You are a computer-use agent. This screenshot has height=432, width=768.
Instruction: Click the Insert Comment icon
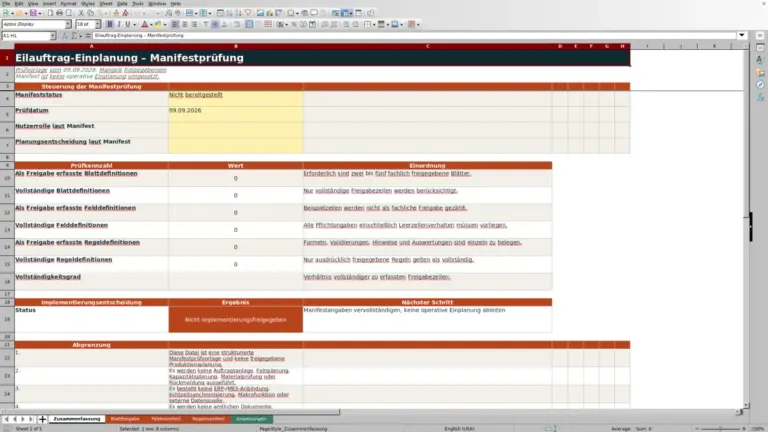314,13
